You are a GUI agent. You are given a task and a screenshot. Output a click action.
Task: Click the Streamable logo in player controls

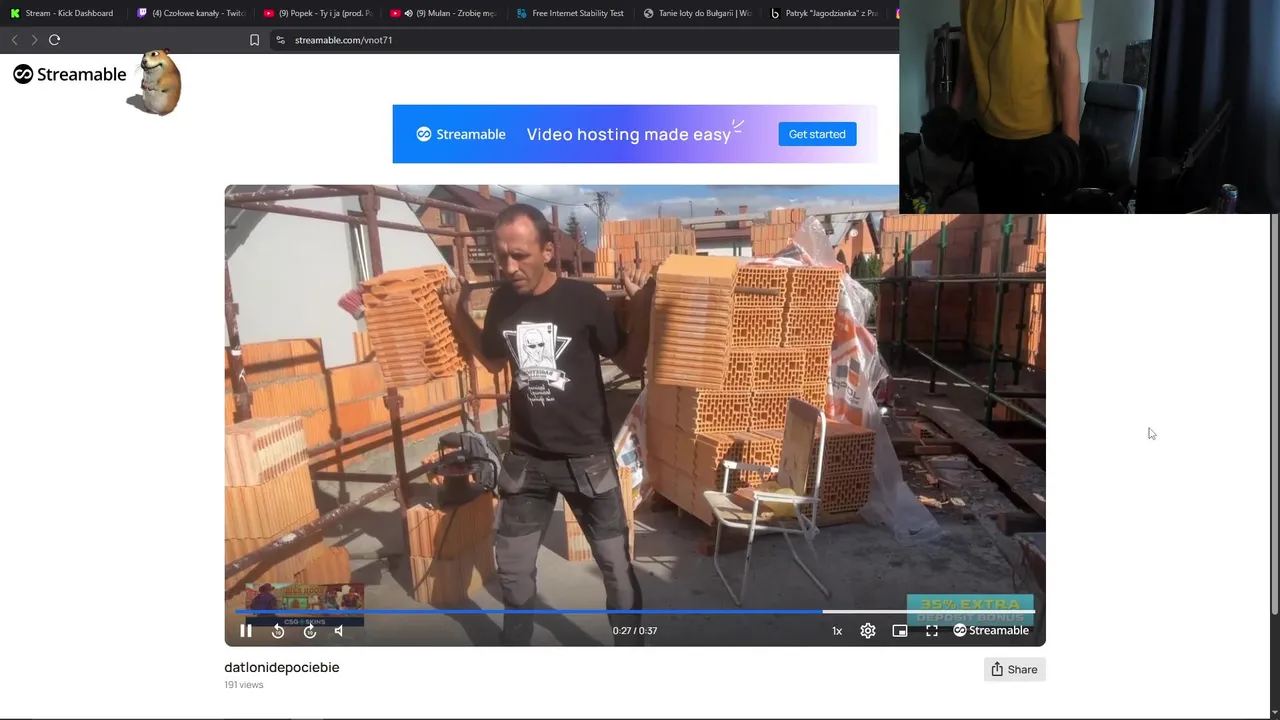(x=991, y=631)
